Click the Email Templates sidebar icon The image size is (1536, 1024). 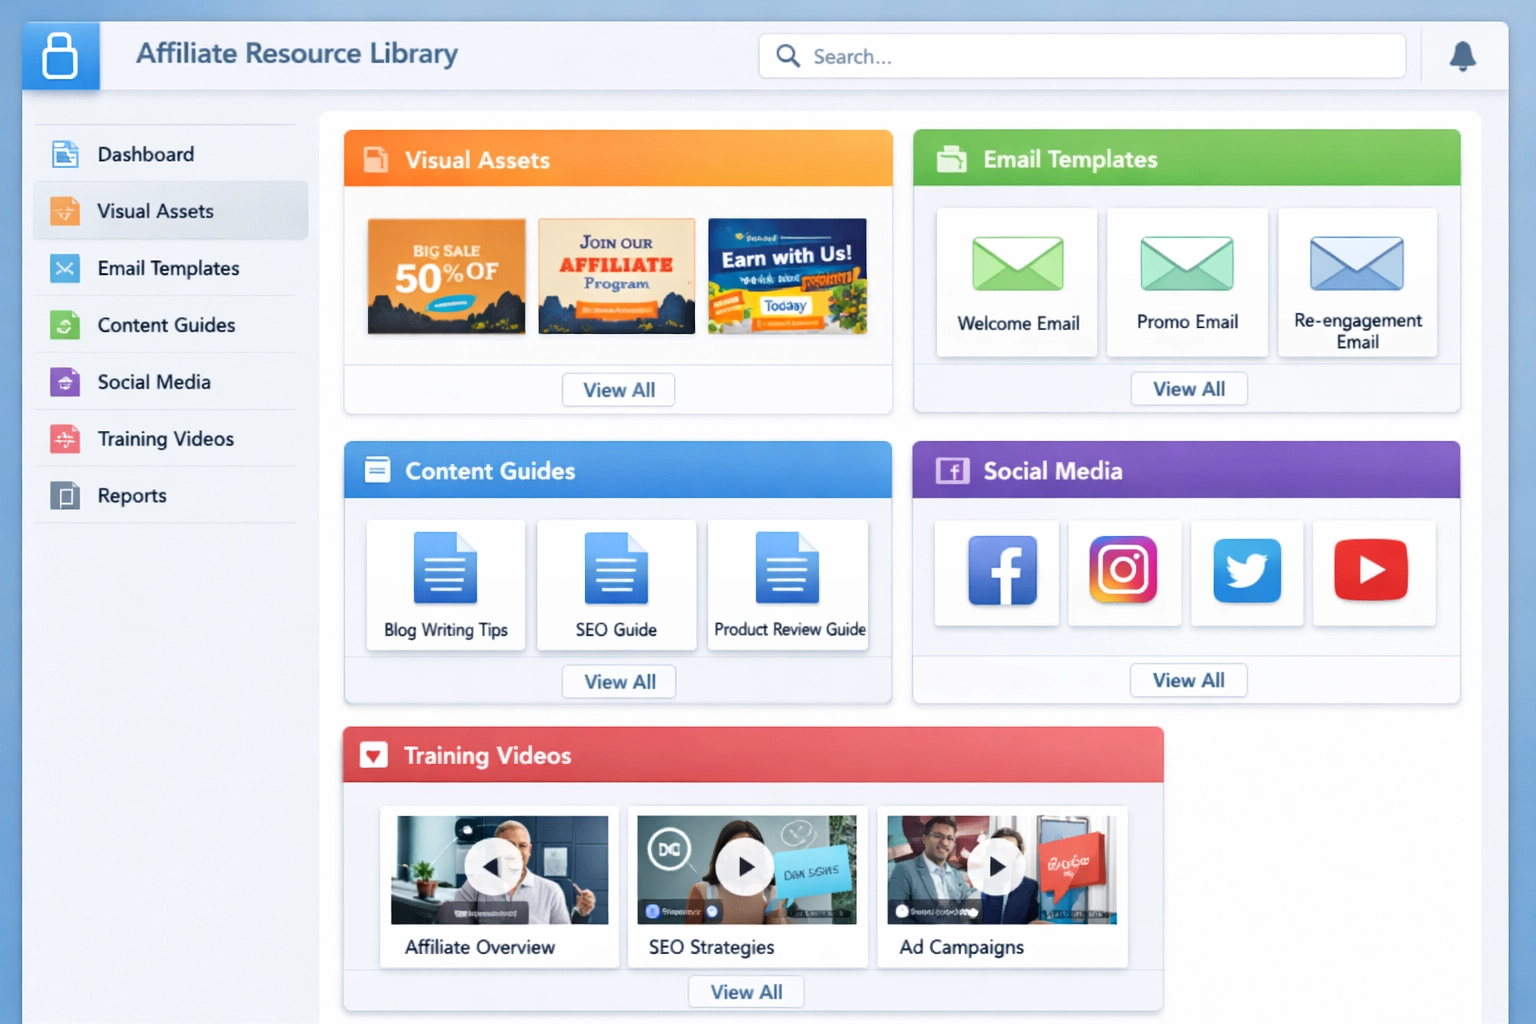[x=64, y=268]
